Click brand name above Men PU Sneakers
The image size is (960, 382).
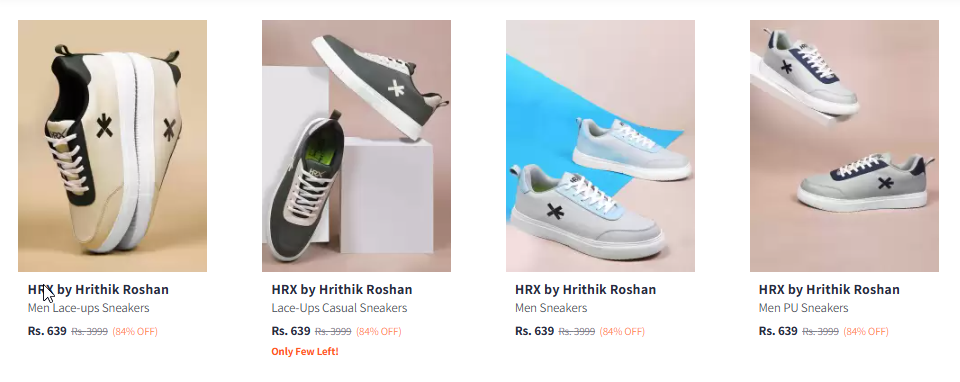click(x=829, y=290)
